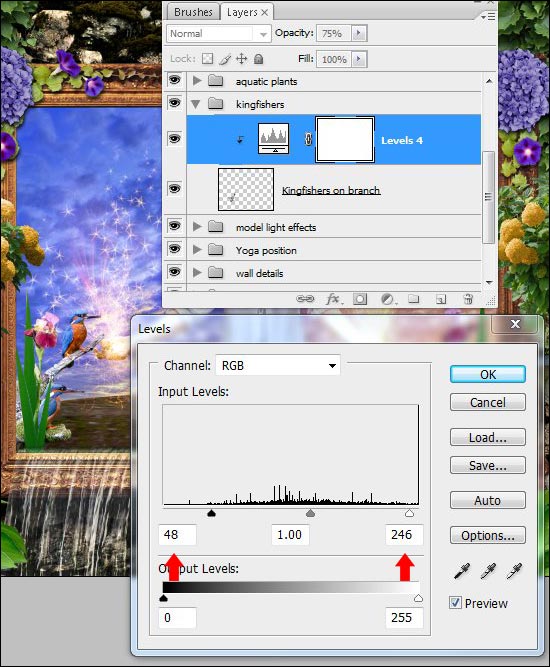
Task: Click the Save... button
Action: click(x=487, y=465)
